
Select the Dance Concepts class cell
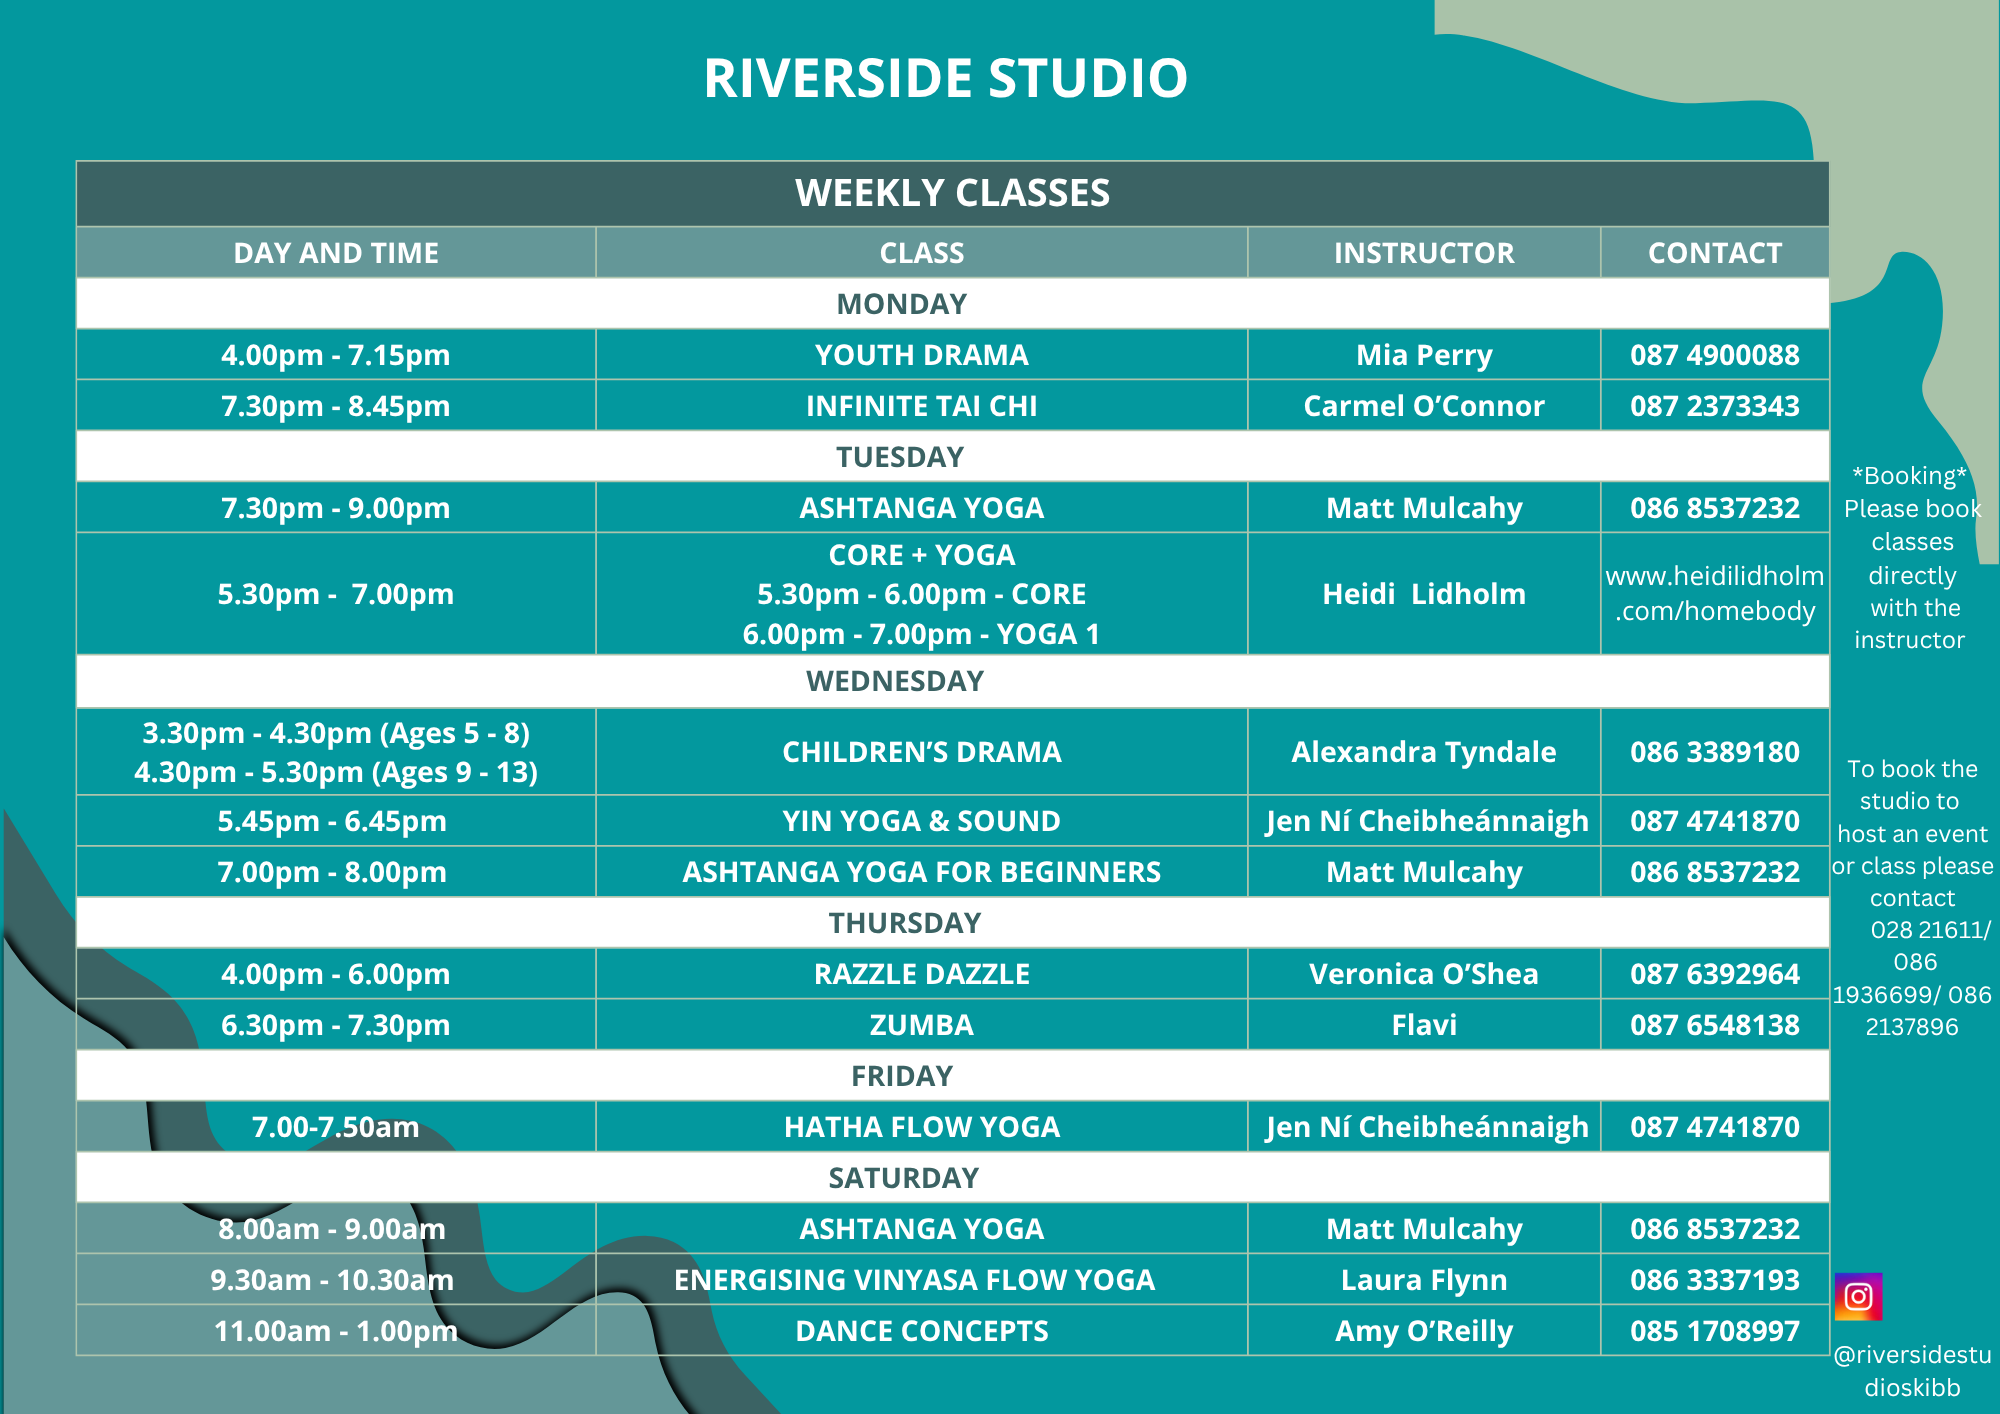click(x=921, y=1331)
